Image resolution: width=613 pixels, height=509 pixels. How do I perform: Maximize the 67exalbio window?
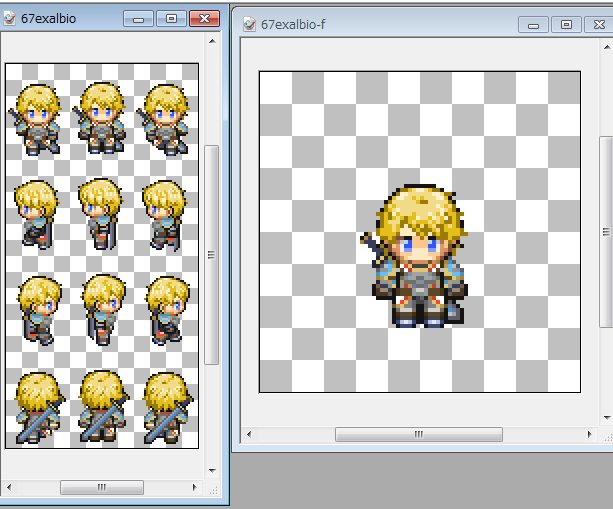click(x=171, y=18)
